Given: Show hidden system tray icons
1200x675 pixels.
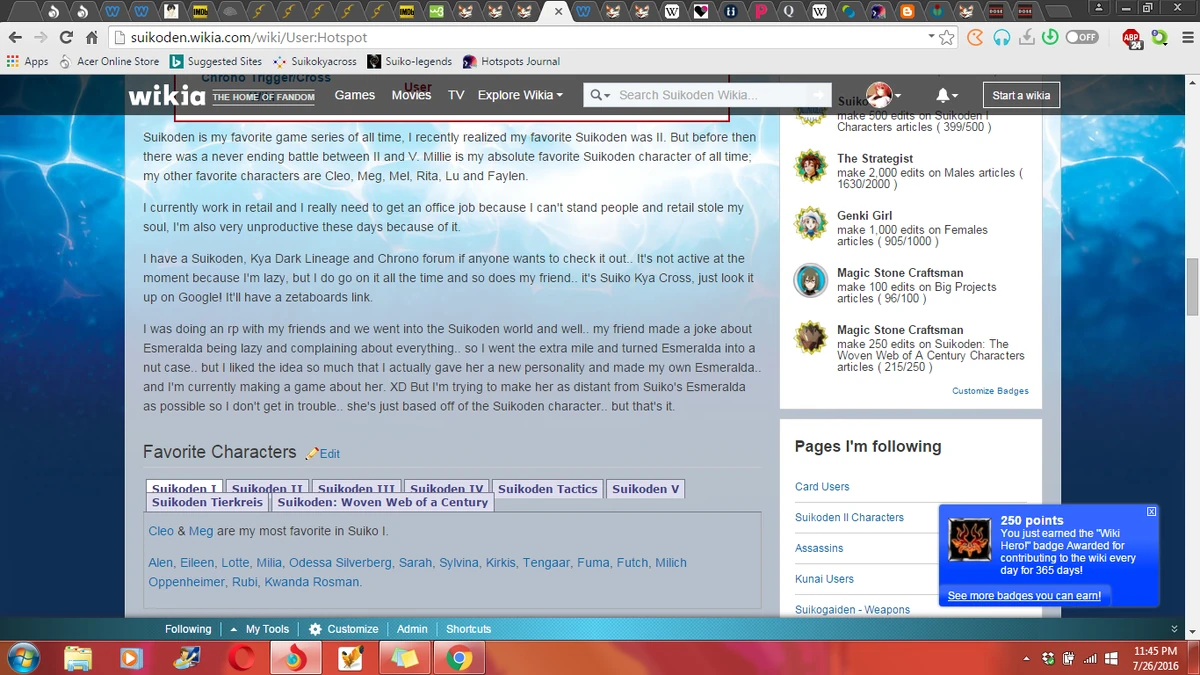Looking at the screenshot, I should (1026, 658).
